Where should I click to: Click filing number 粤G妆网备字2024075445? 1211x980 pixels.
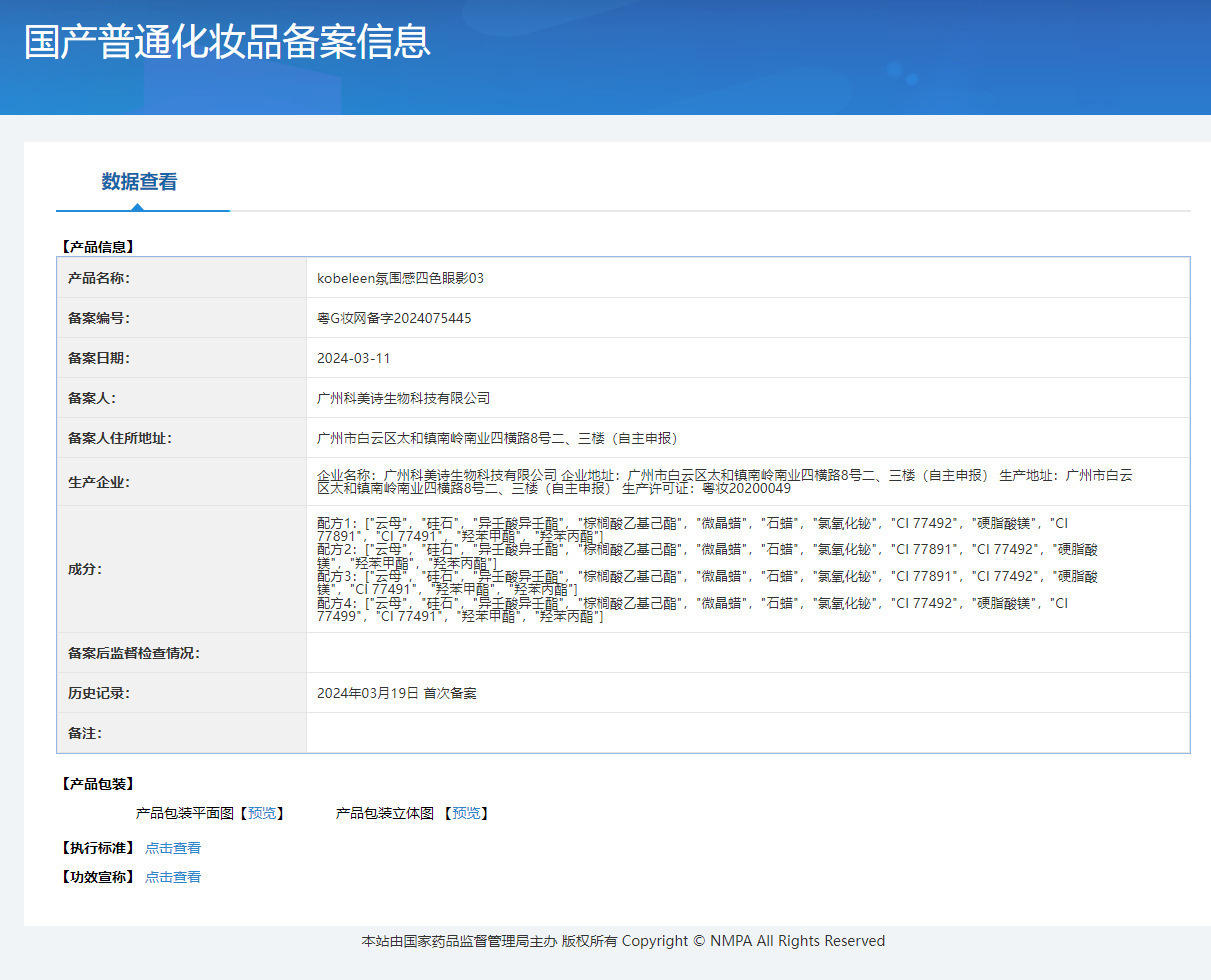(394, 318)
